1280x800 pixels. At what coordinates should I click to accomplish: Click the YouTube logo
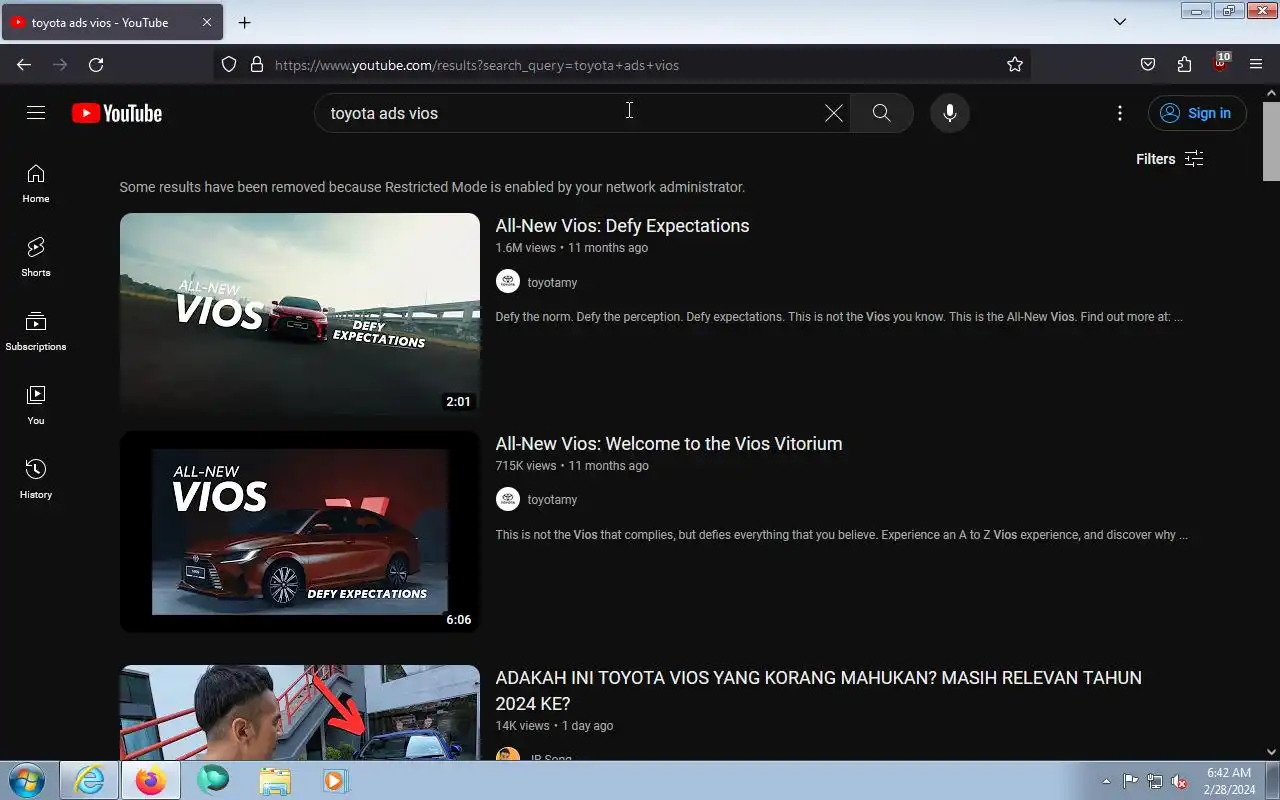pos(117,113)
